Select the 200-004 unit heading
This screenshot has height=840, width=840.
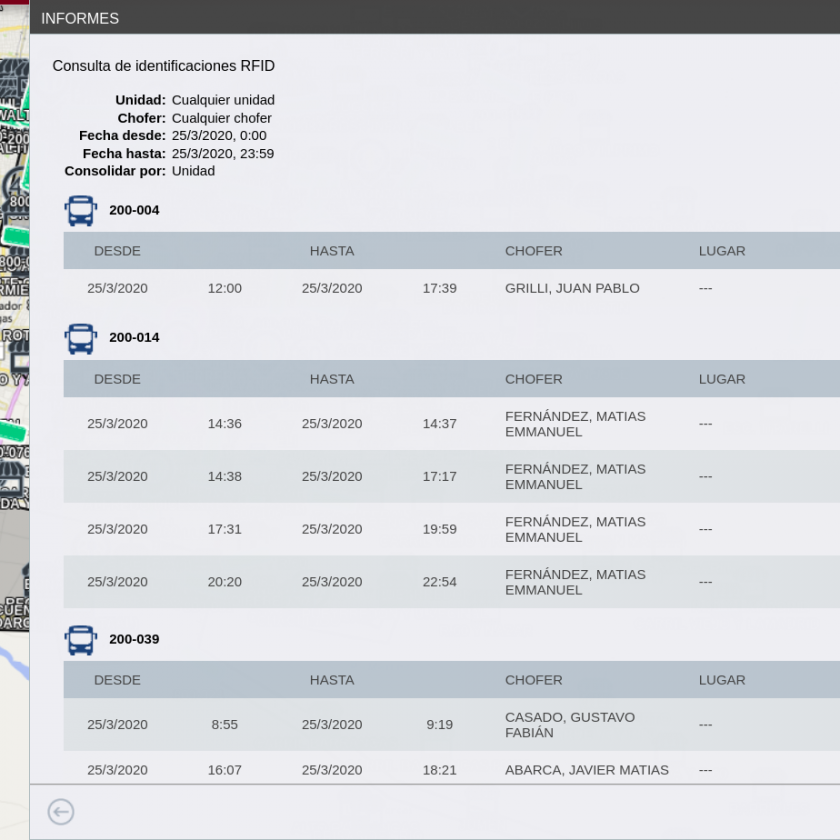[134, 210]
